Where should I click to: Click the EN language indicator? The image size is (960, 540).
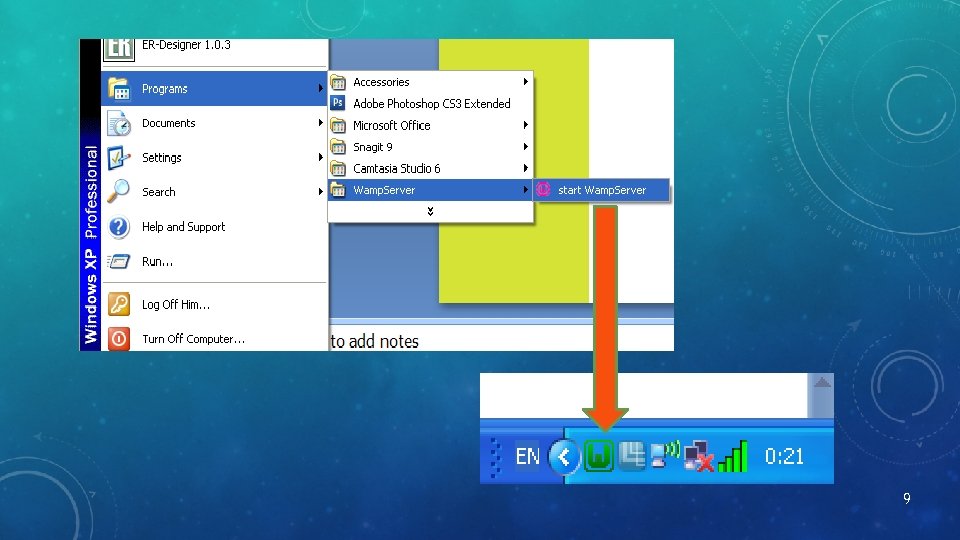tap(527, 456)
